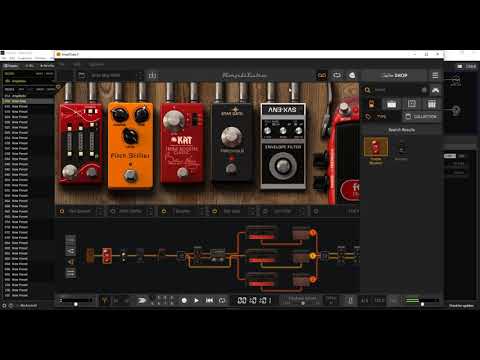This screenshot has height=360, width=480.
Task: Toggle the noise gate pedal footswitch
Action: tap(231, 168)
